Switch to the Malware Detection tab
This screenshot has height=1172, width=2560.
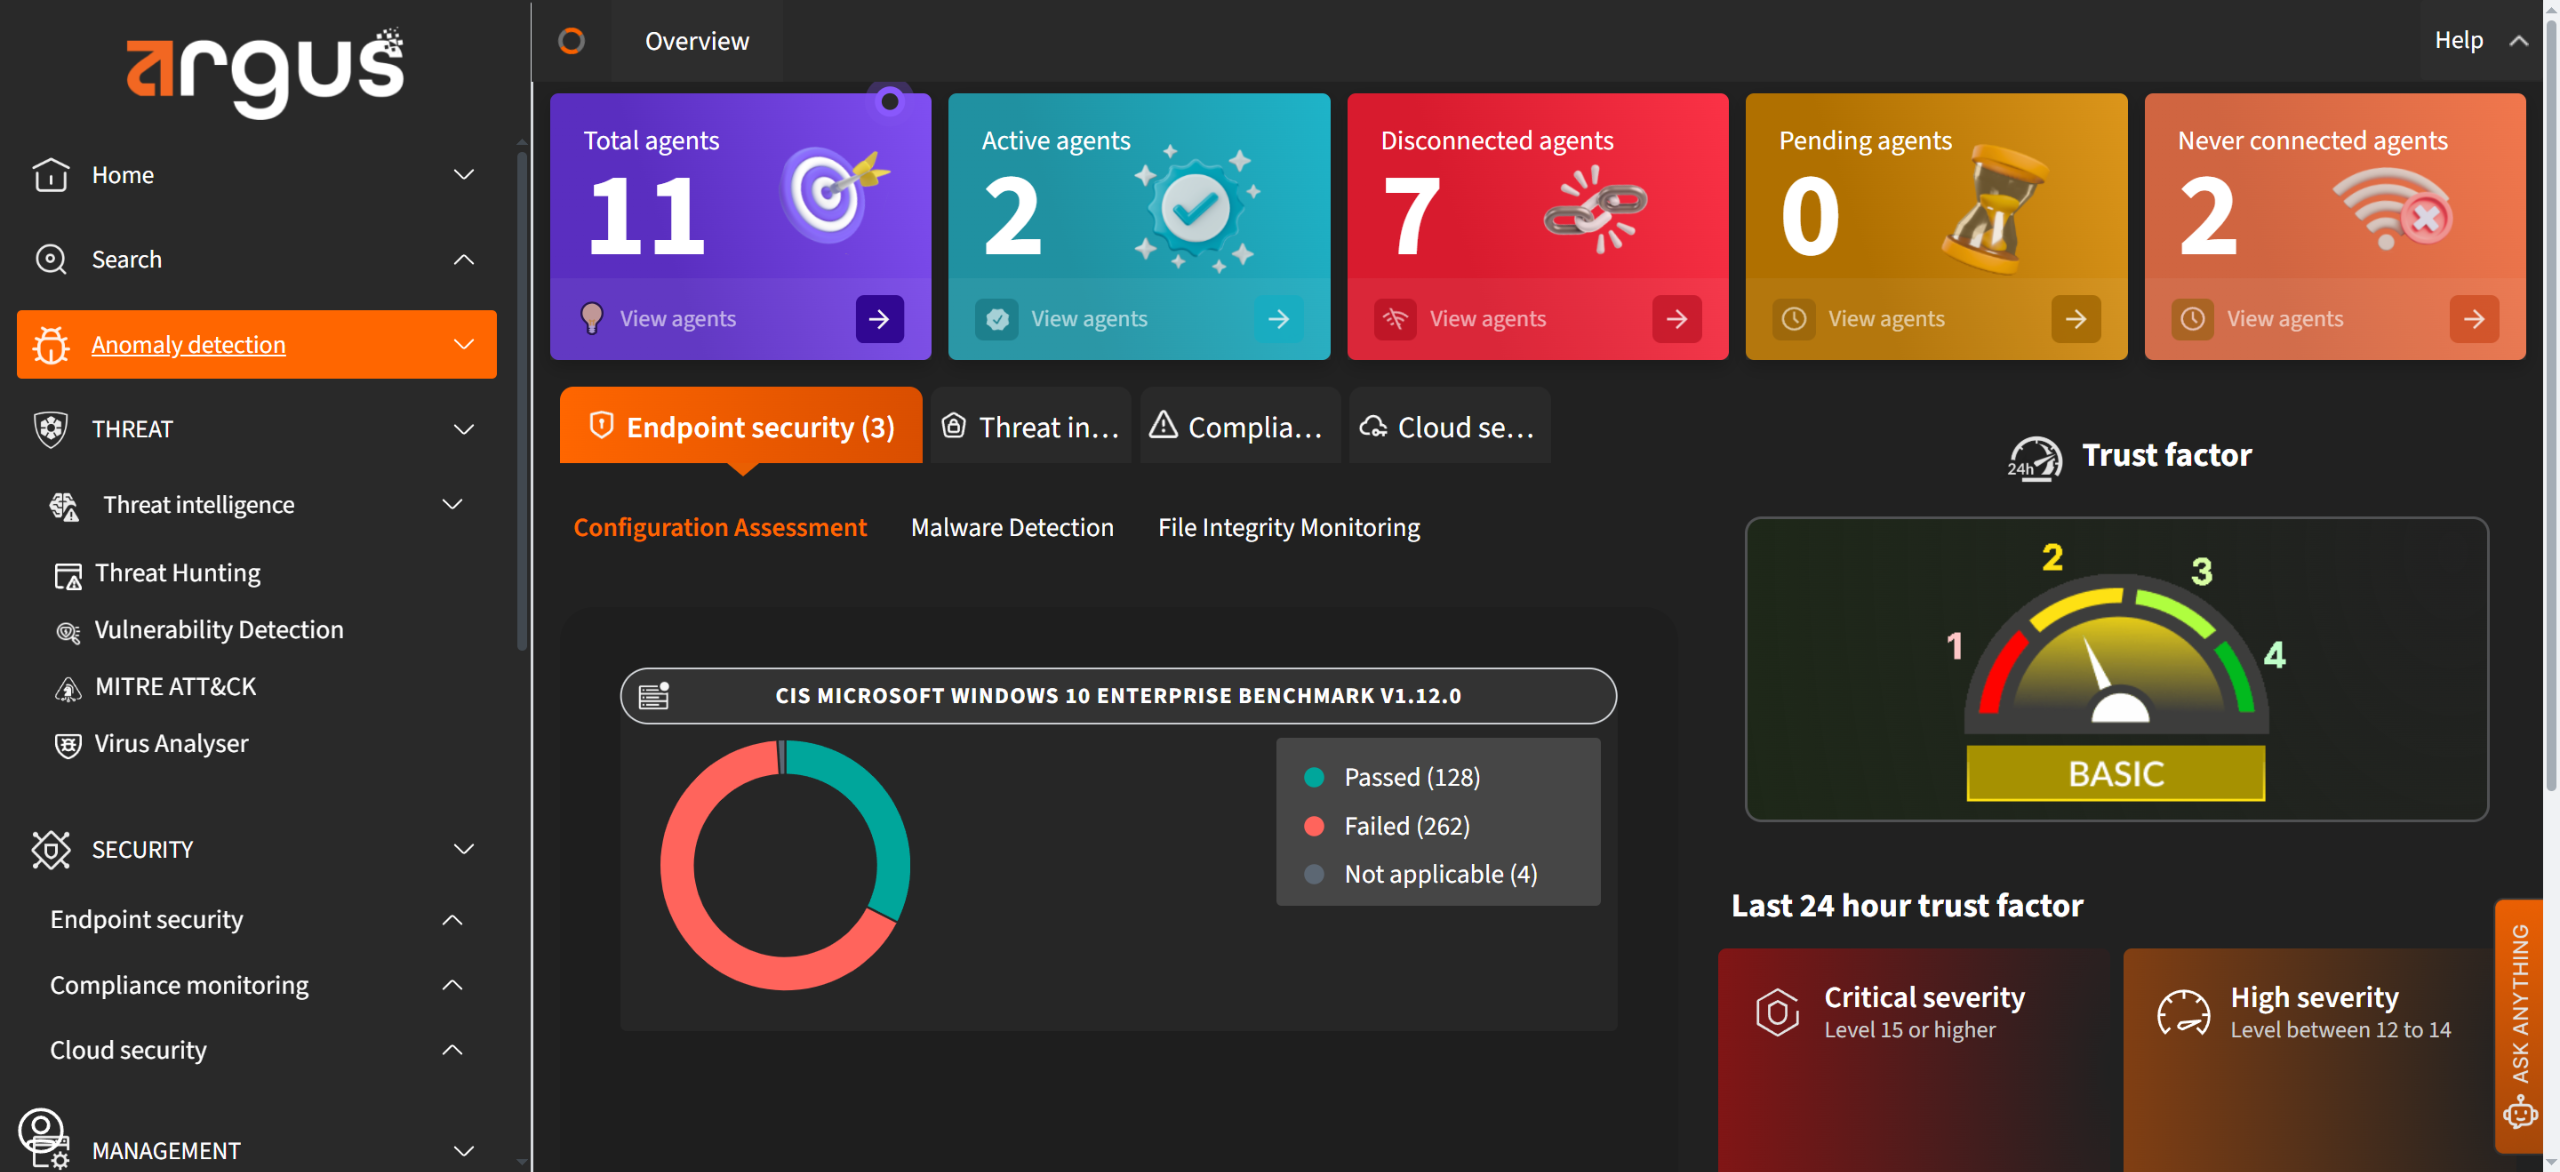click(1012, 527)
